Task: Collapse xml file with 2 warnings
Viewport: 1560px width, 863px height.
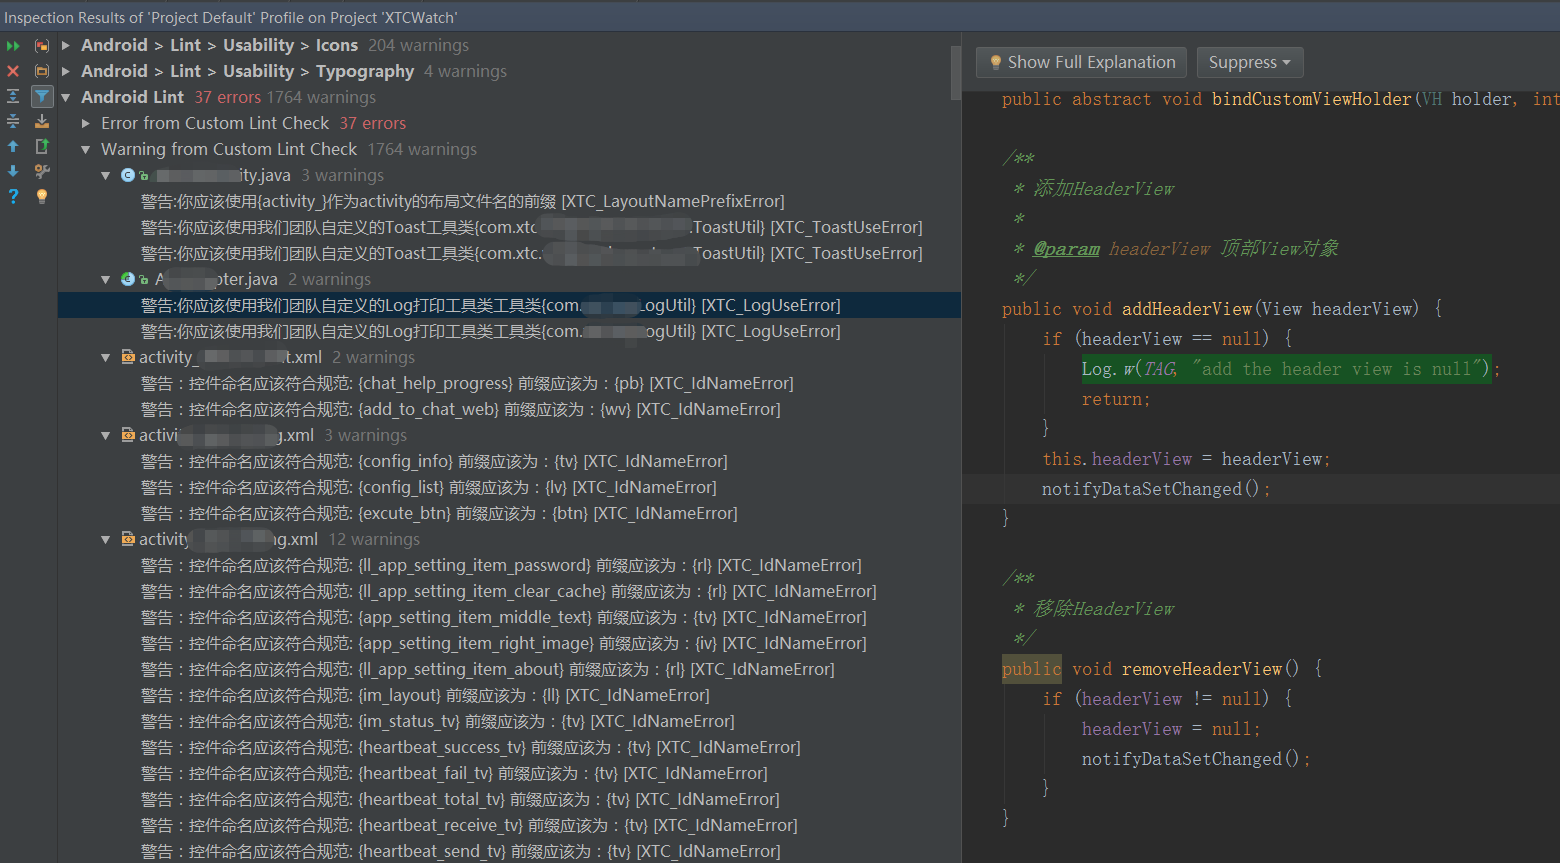Action: coord(106,357)
